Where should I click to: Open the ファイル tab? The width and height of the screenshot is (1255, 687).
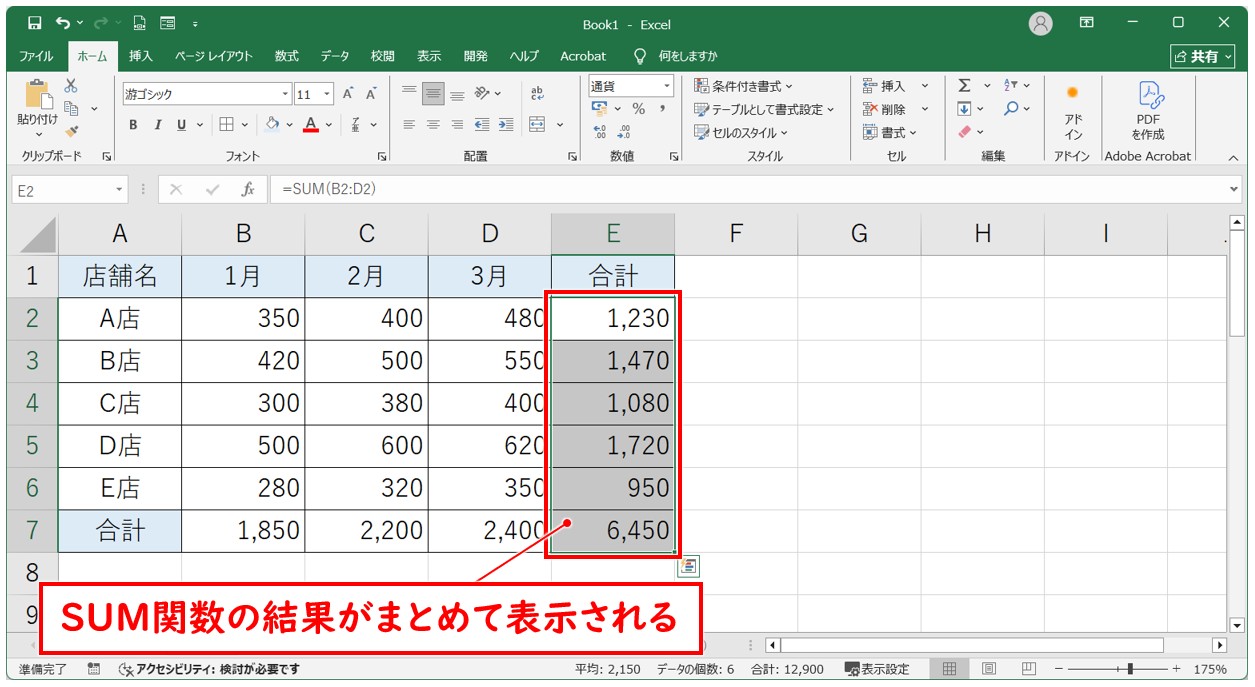(37, 56)
